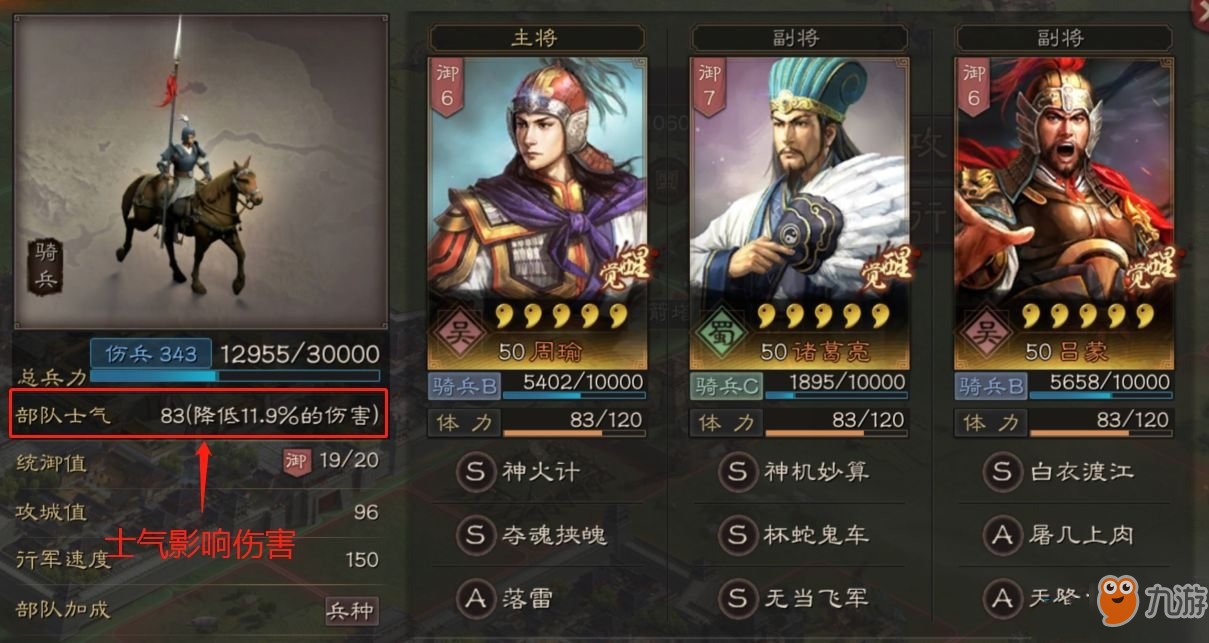Open the 无当飞军 skill details

pos(795,598)
